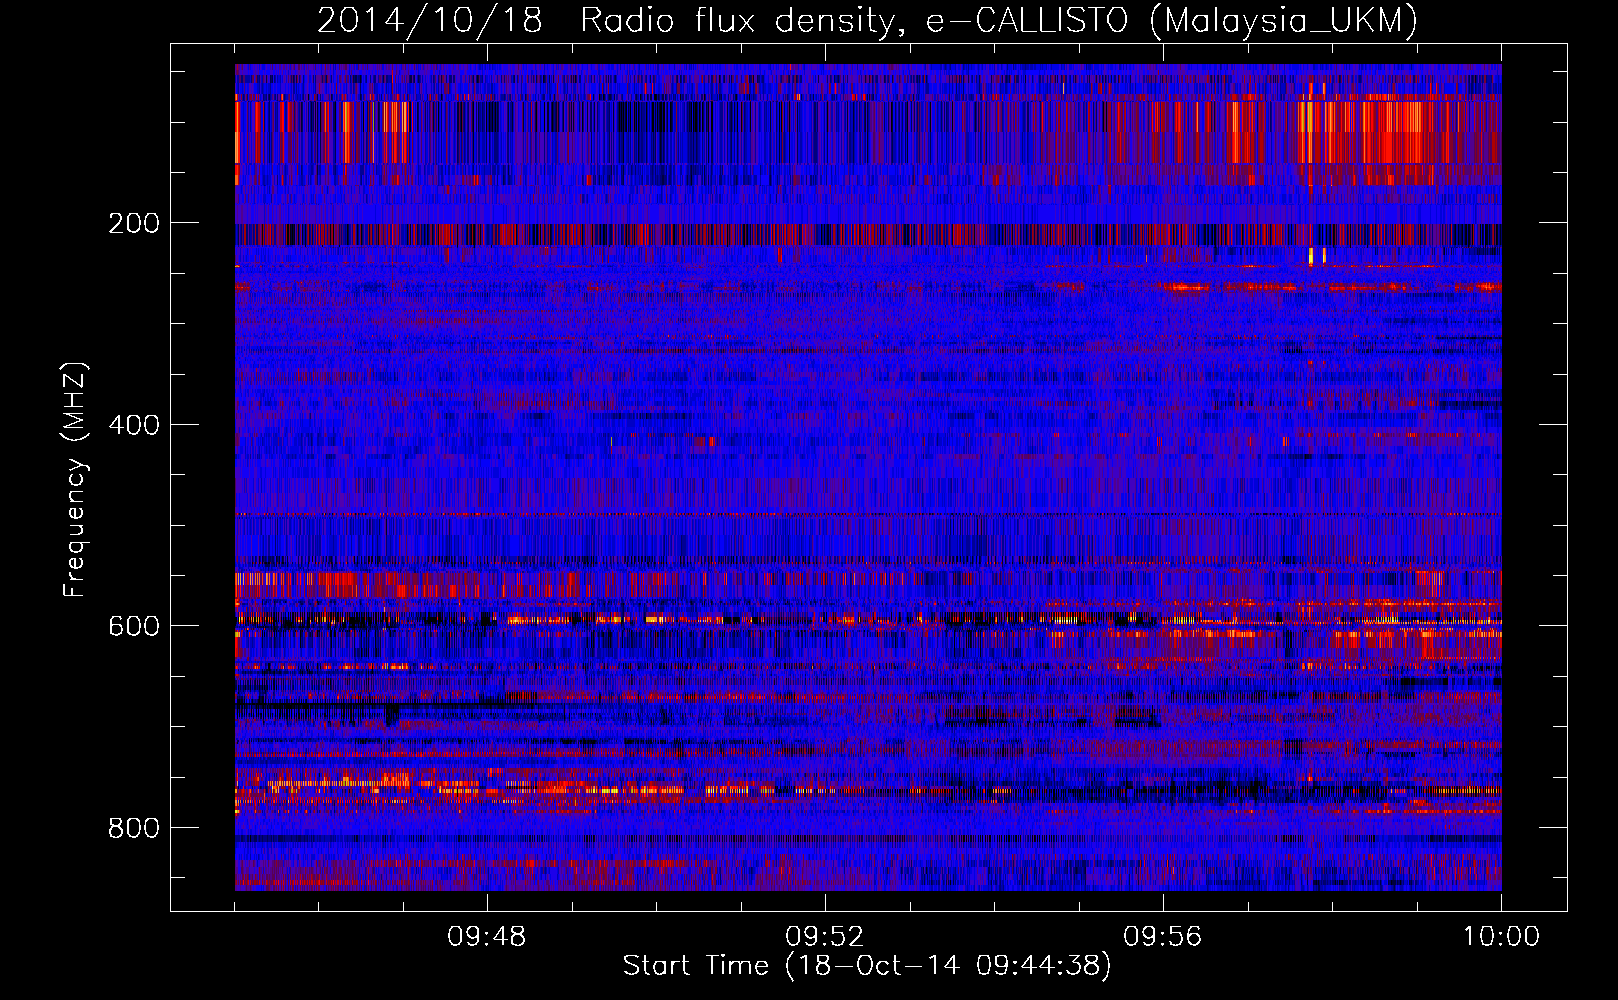Viewport: 1618px width, 1000px height.
Task: Click the '09:48' time tick label
Action: click(x=487, y=937)
